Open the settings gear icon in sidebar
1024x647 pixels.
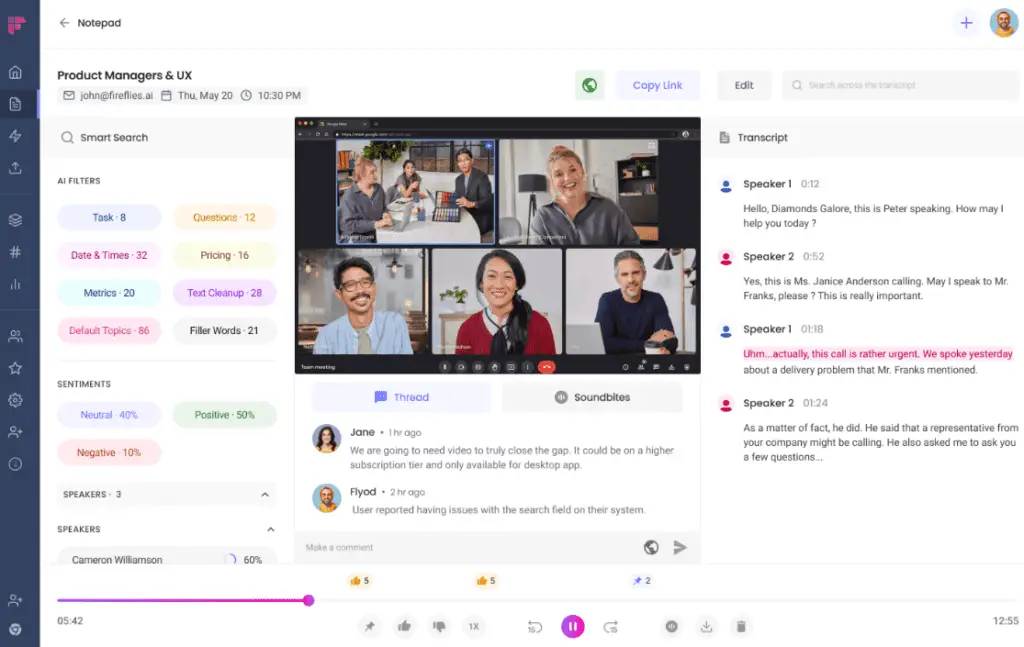pos(15,400)
